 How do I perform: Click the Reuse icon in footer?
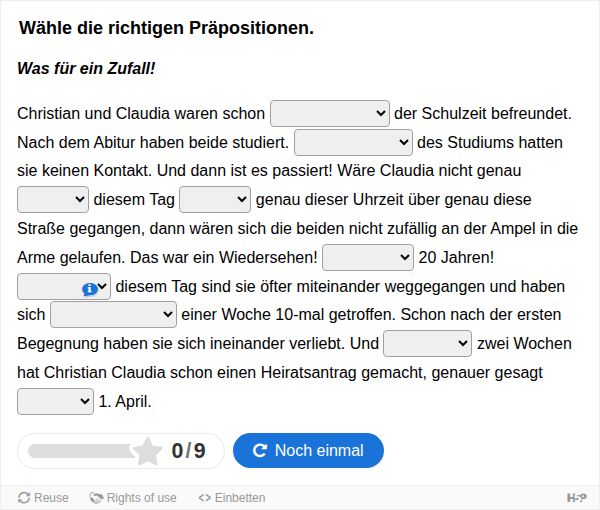[24, 498]
